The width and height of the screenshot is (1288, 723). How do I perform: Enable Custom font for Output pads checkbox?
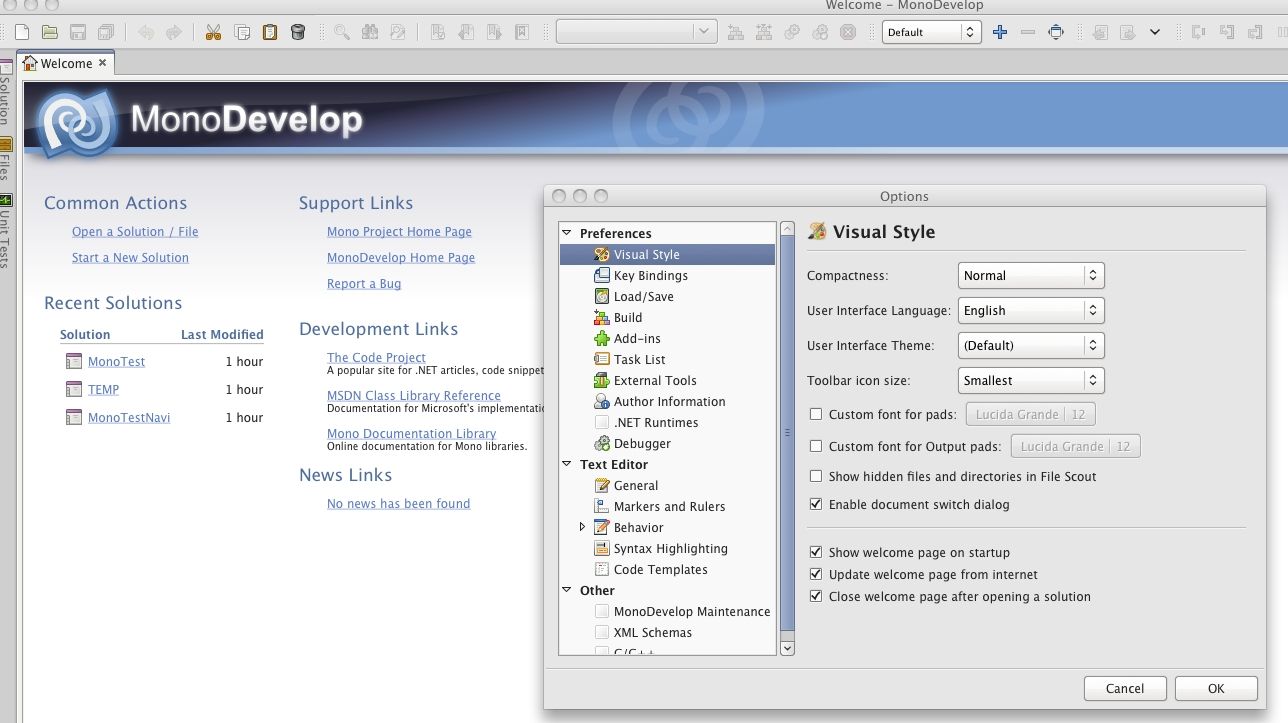816,446
